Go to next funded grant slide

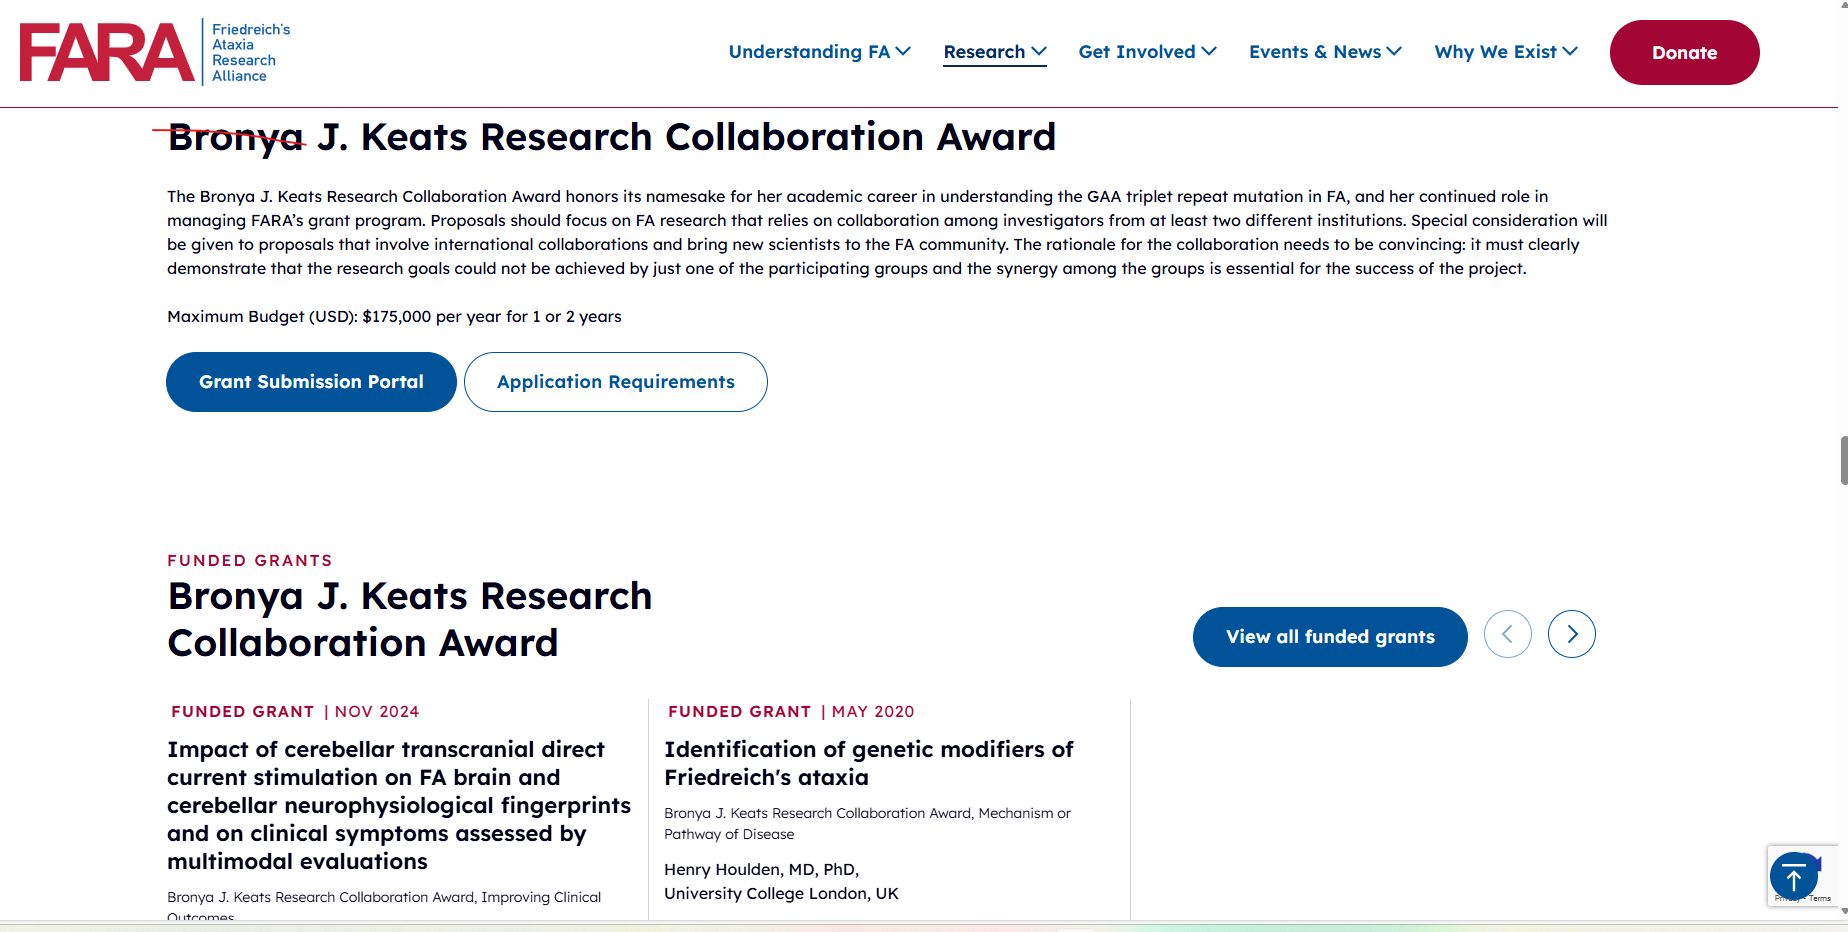pos(1571,634)
